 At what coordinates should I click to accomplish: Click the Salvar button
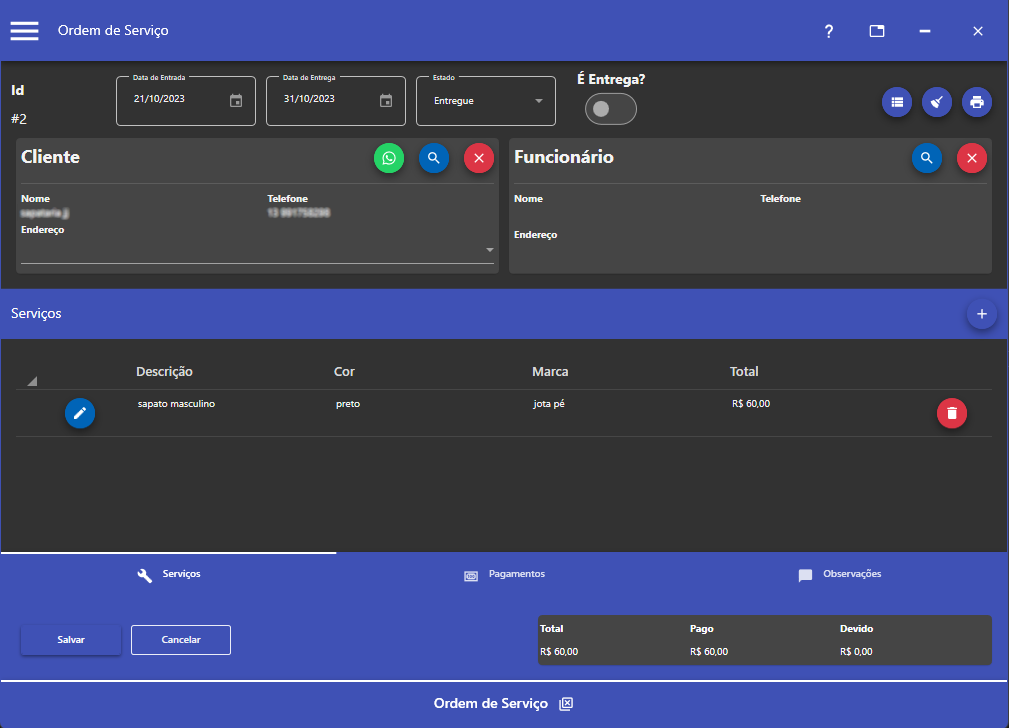click(x=71, y=640)
